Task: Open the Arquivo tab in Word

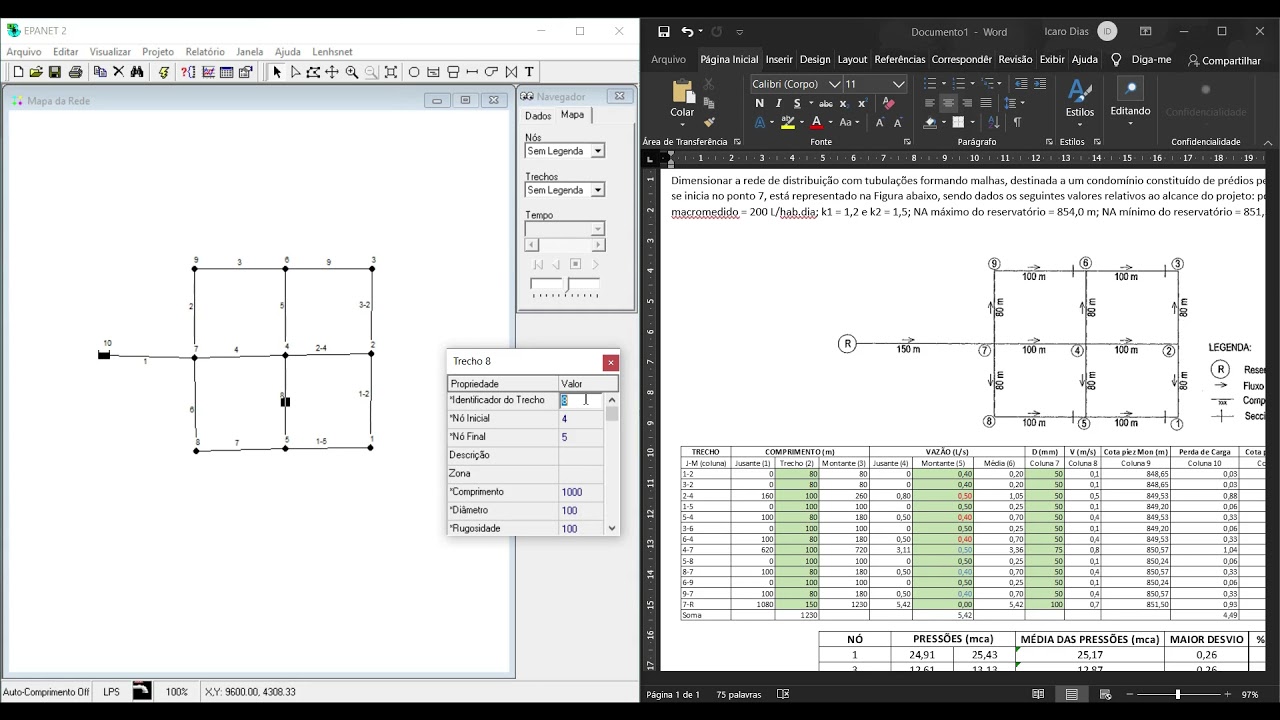Action: click(x=668, y=59)
